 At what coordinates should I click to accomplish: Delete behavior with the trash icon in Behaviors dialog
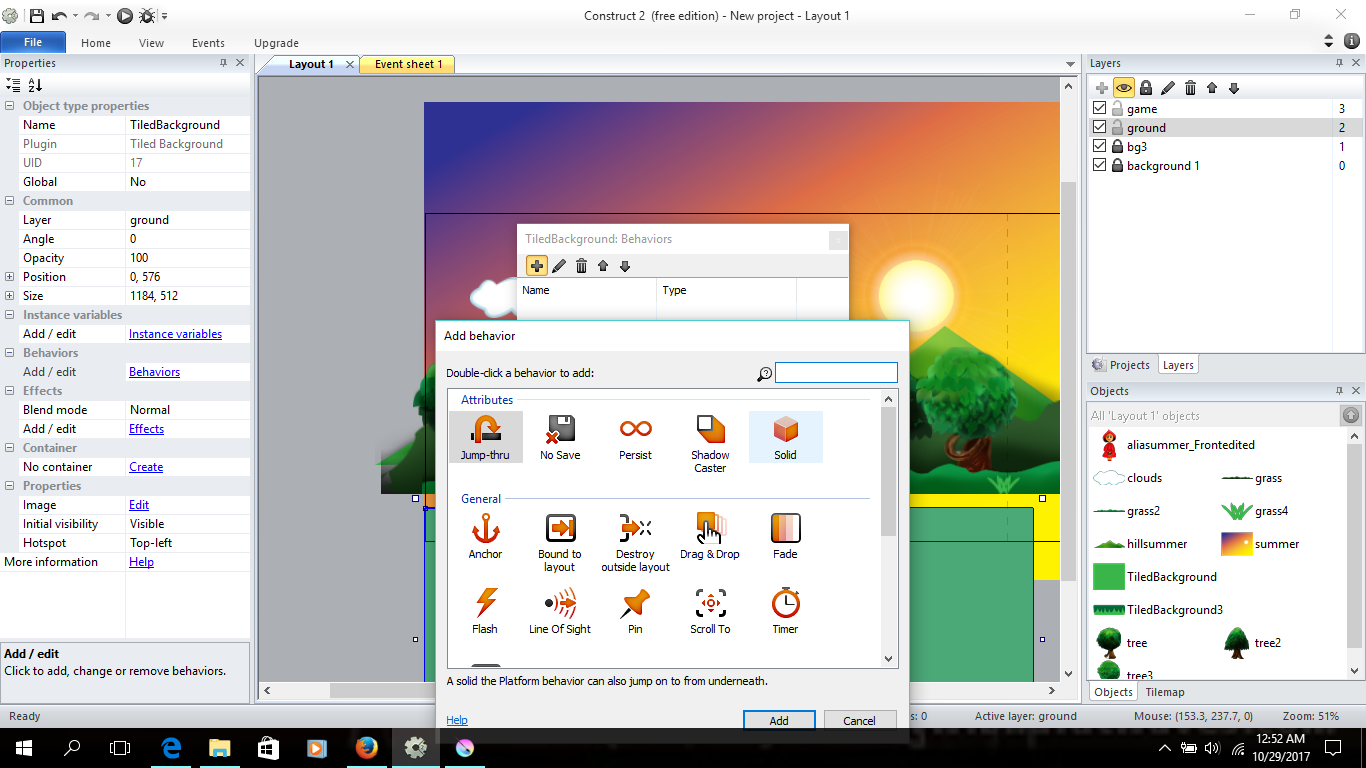[x=581, y=266]
